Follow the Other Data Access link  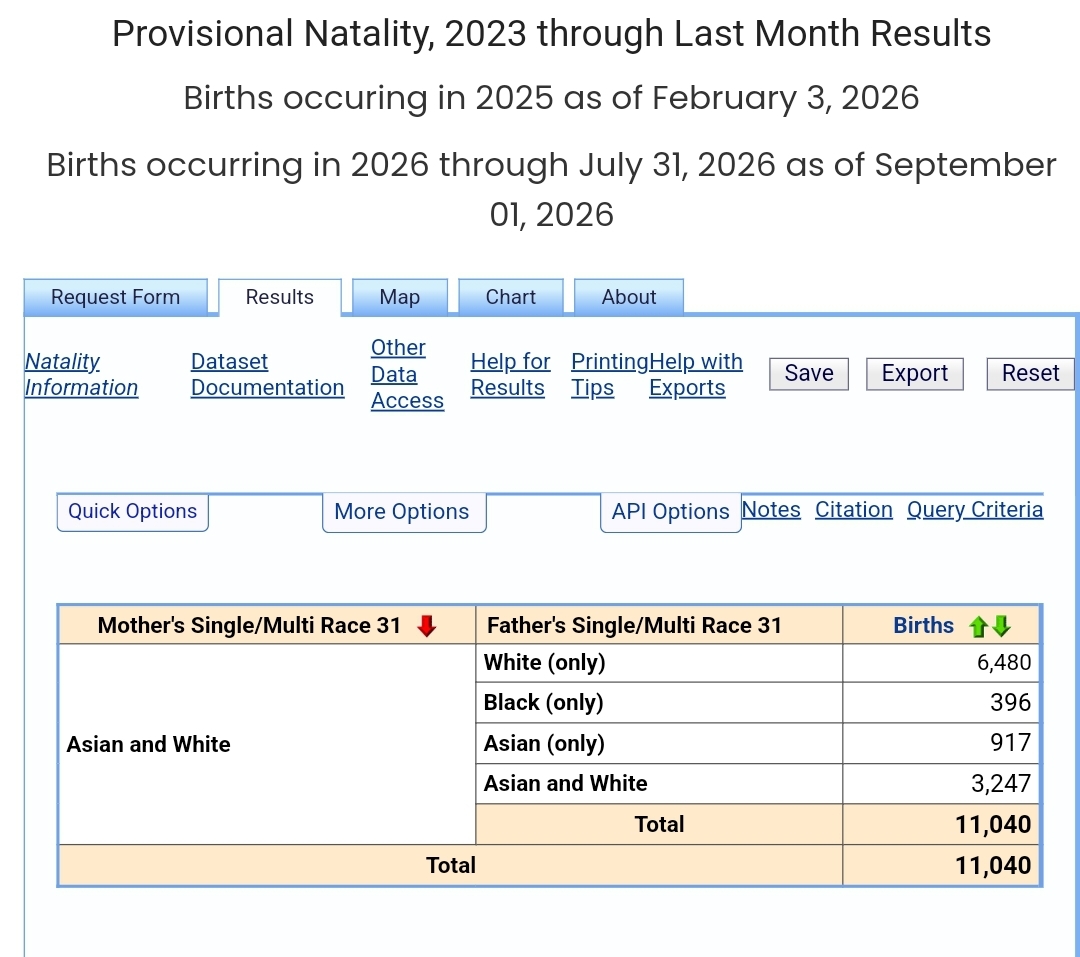point(407,375)
